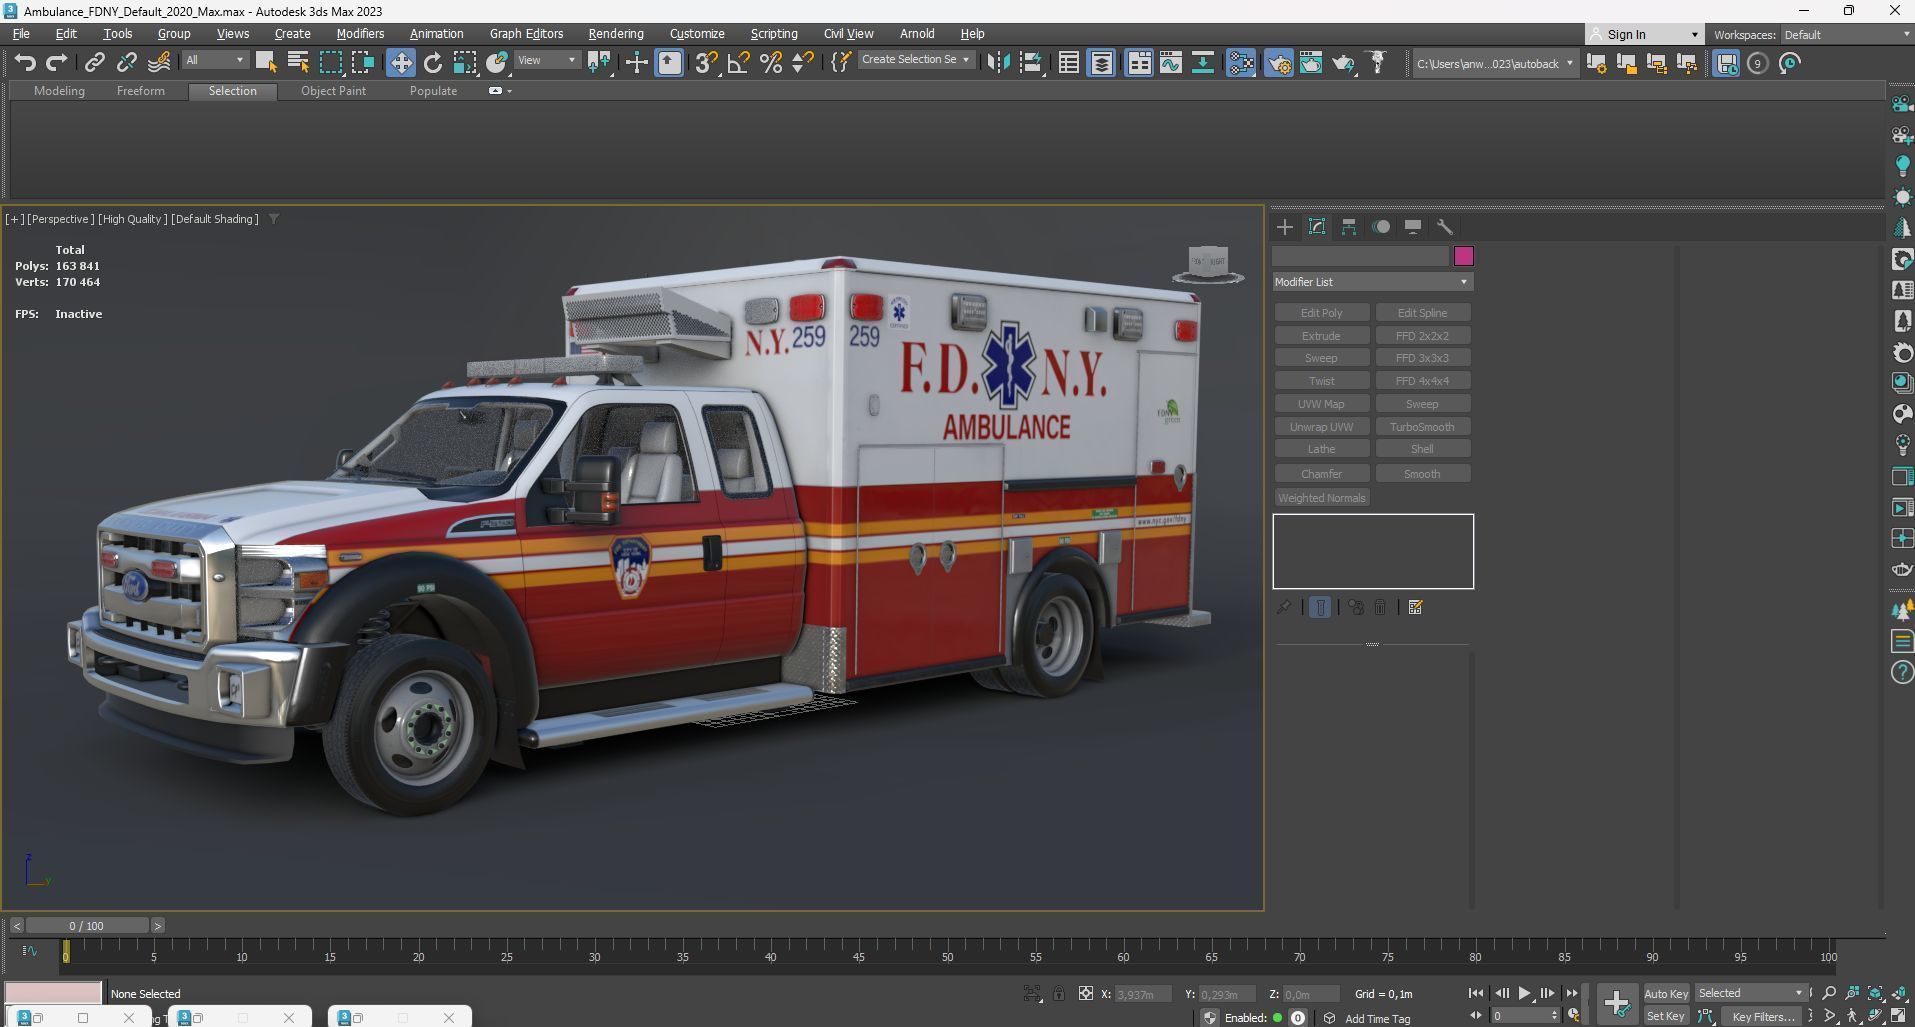Open the Scripting menu
The width and height of the screenshot is (1915, 1027).
click(774, 33)
